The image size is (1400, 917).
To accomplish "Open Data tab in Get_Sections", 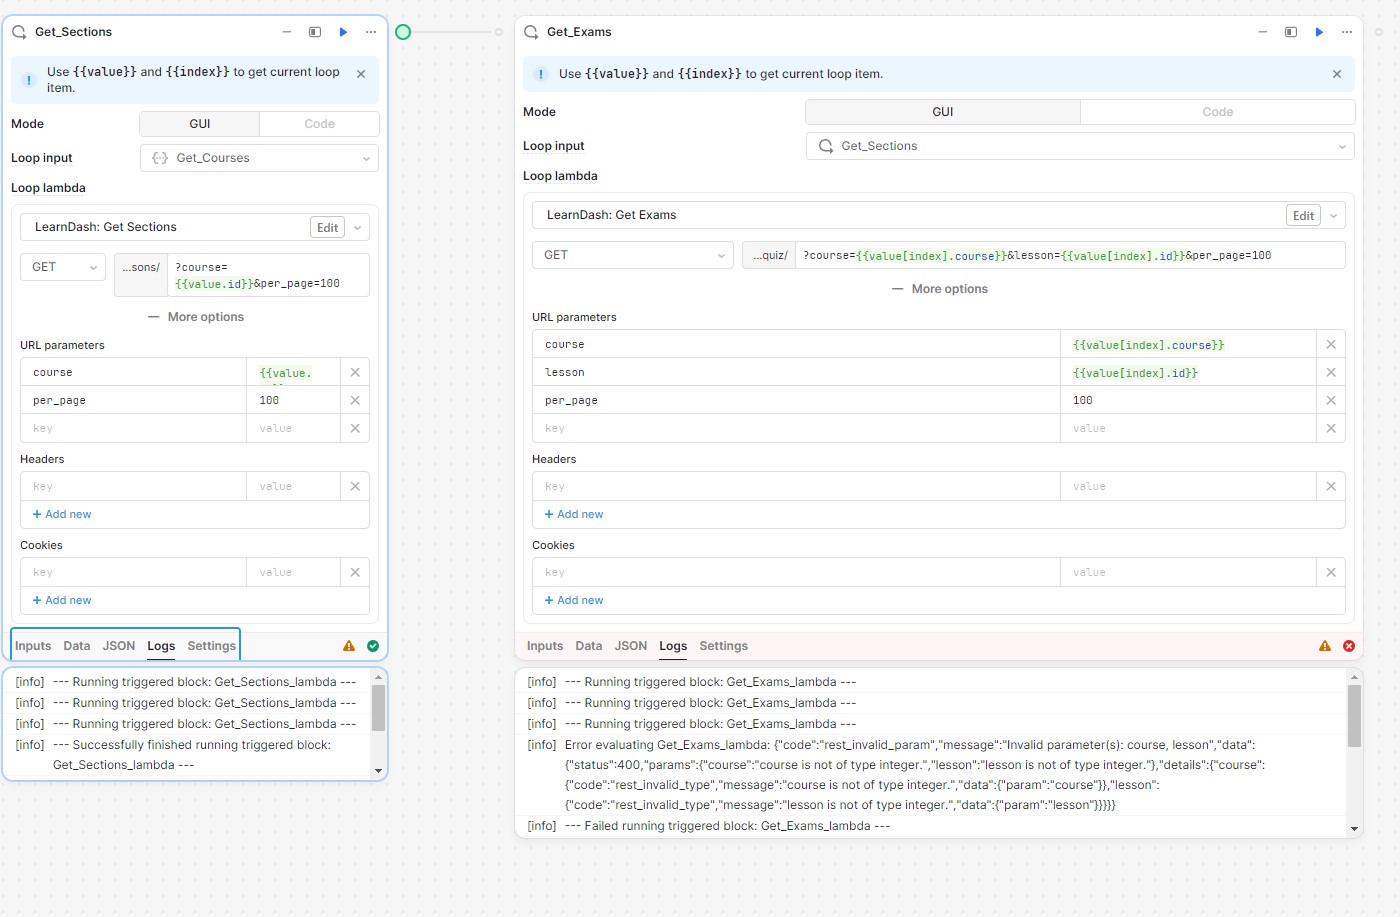I will pos(77,646).
